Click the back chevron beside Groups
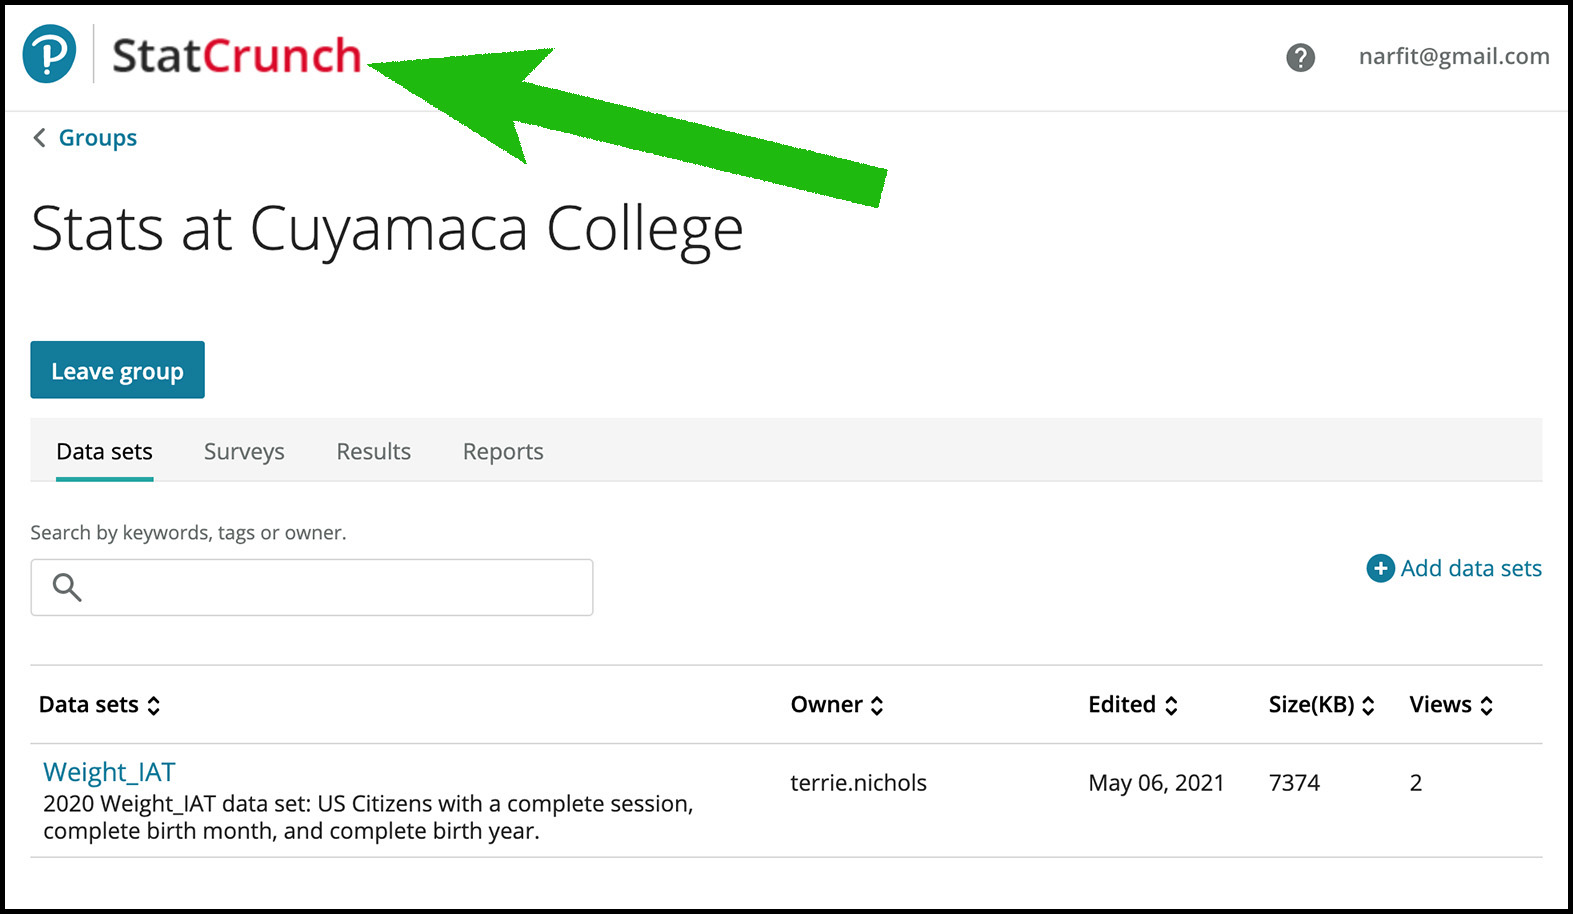The width and height of the screenshot is (1573, 914). tap(39, 137)
